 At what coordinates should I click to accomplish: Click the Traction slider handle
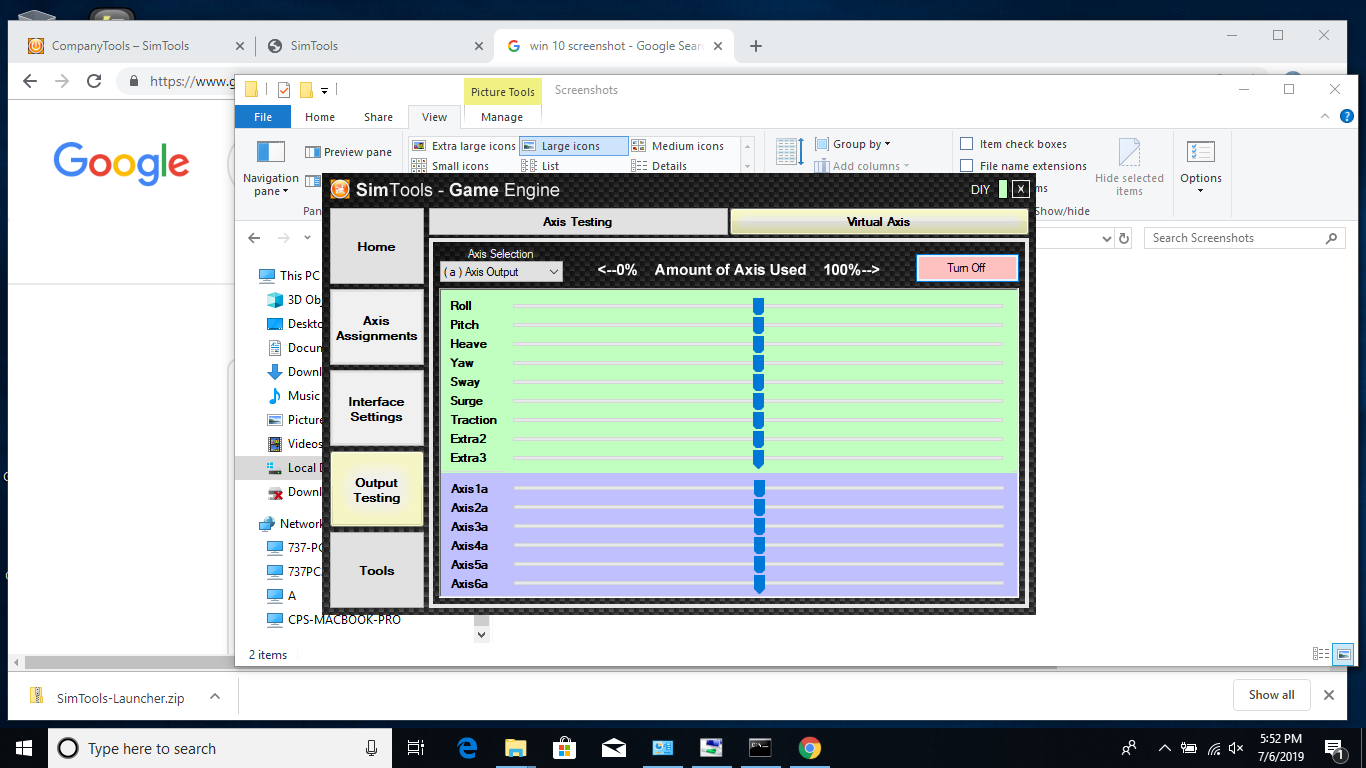[x=758, y=419]
